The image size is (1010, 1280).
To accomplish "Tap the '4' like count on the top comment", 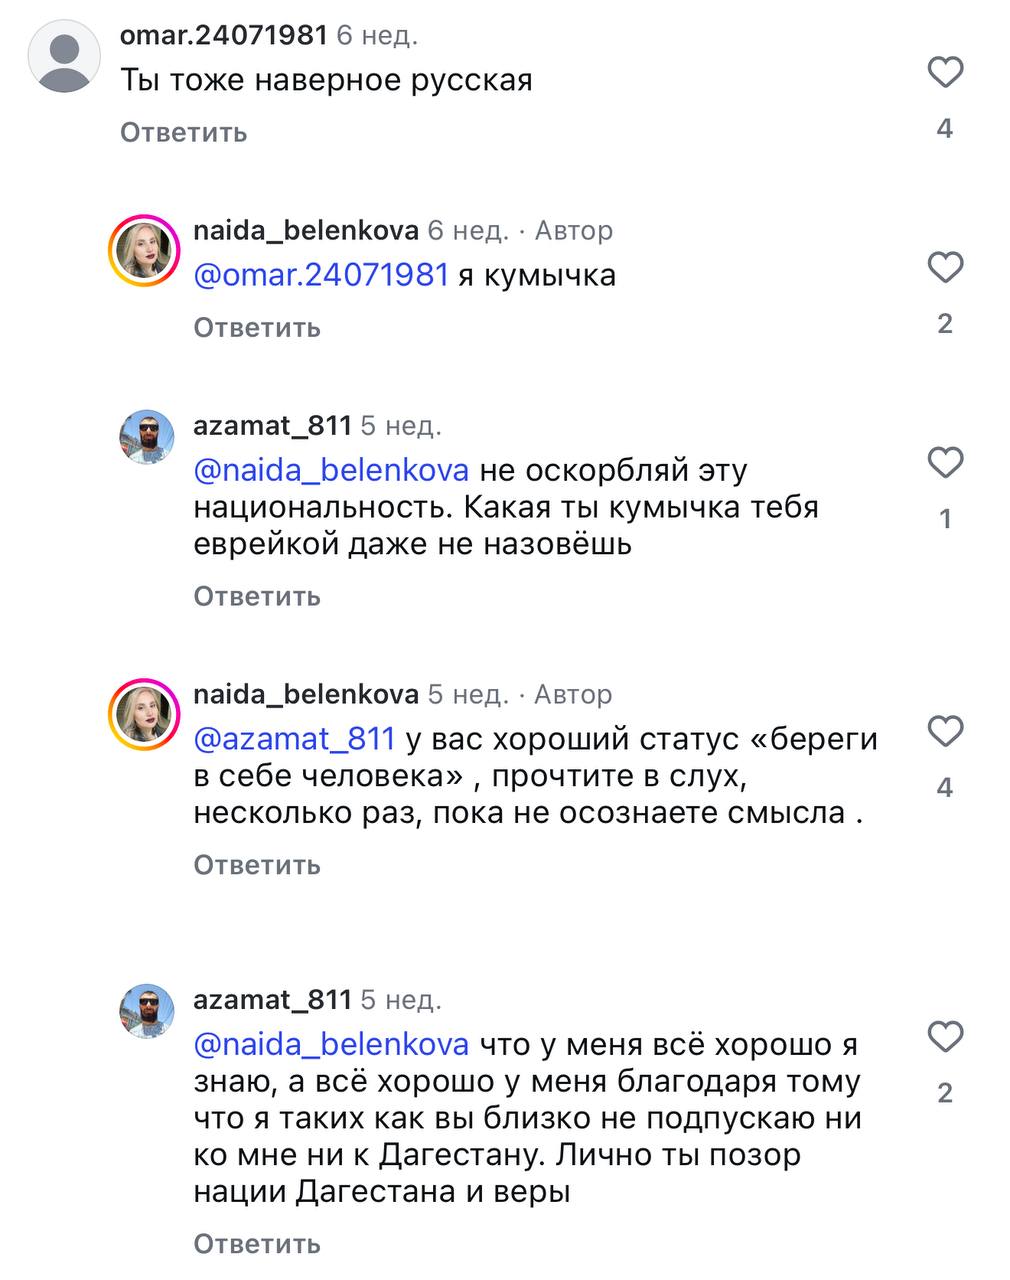I will pyautogui.click(x=943, y=127).
